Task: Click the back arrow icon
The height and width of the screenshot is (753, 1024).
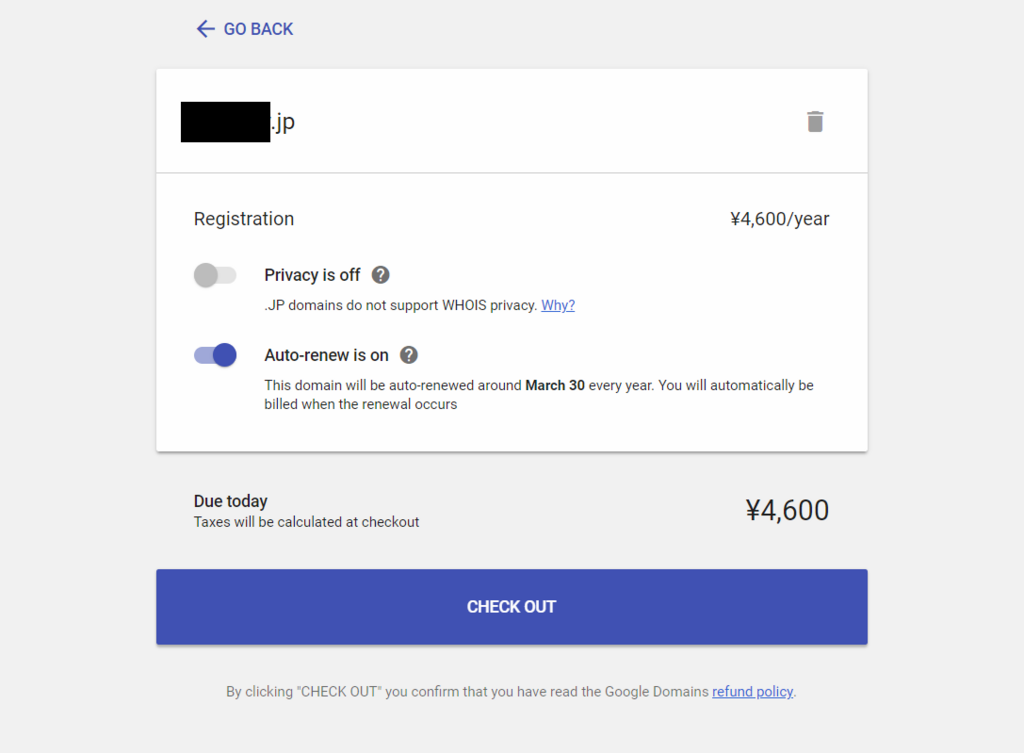Action: pyautogui.click(x=205, y=29)
